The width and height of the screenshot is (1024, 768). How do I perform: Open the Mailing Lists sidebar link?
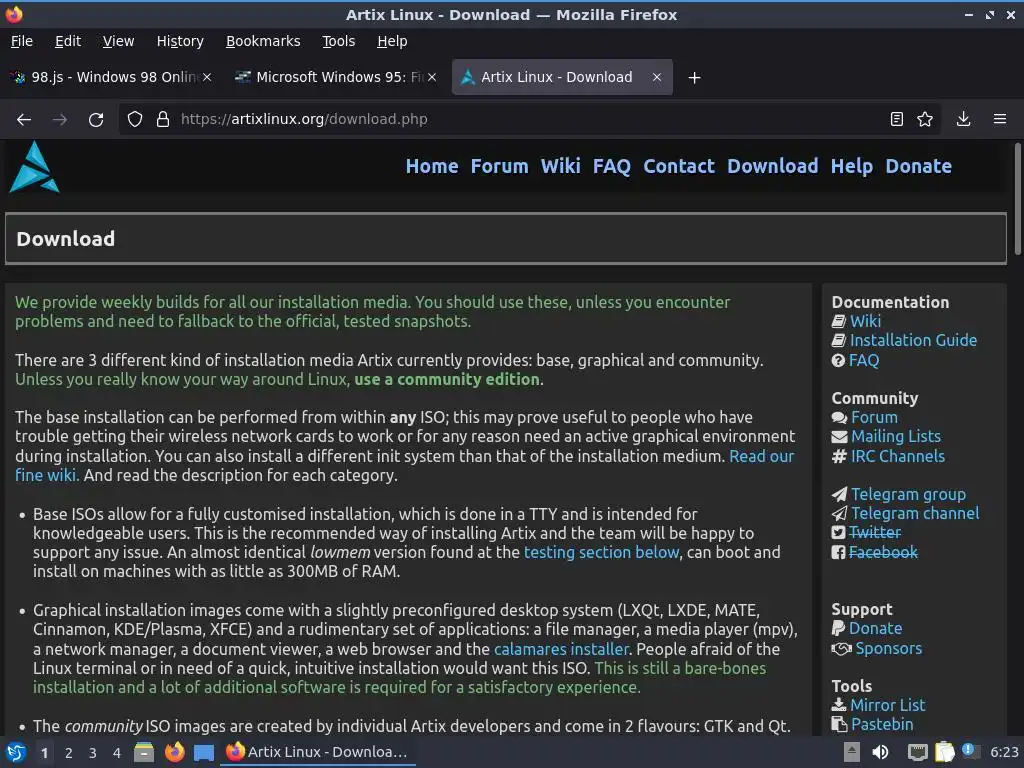[896, 437]
